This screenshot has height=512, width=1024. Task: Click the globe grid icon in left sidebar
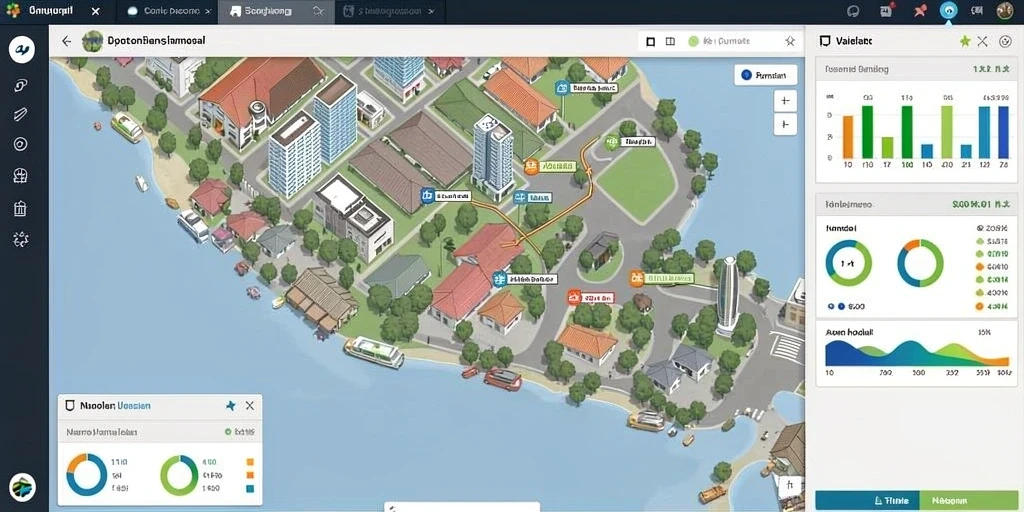[20, 175]
